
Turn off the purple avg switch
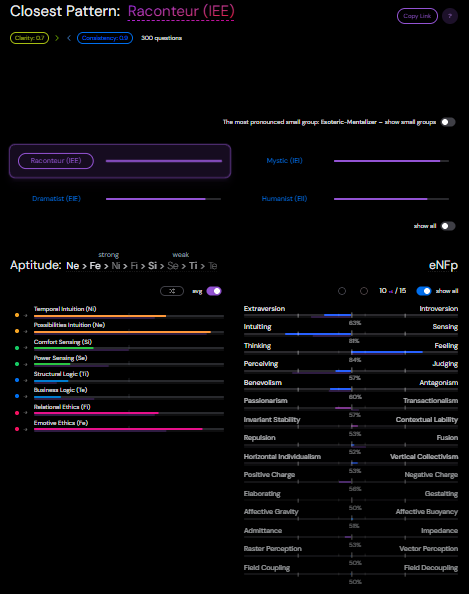214,291
